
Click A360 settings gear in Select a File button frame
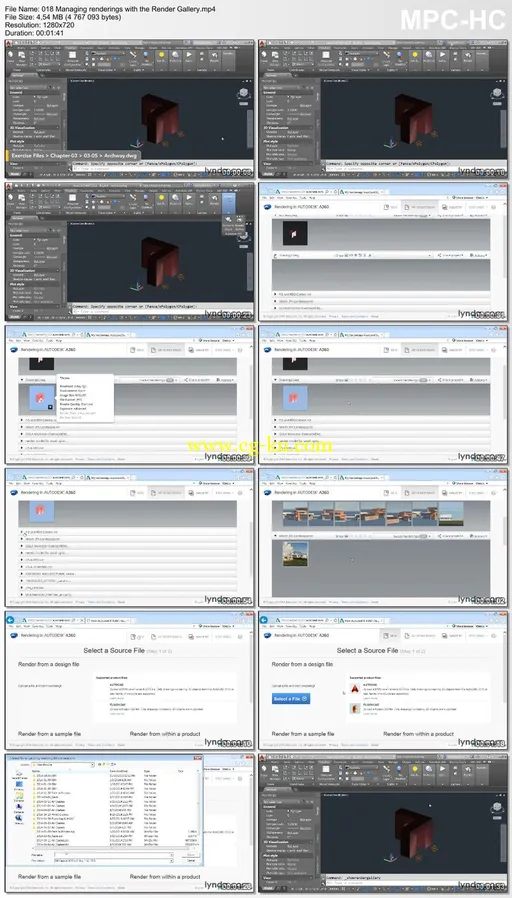[493, 636]
